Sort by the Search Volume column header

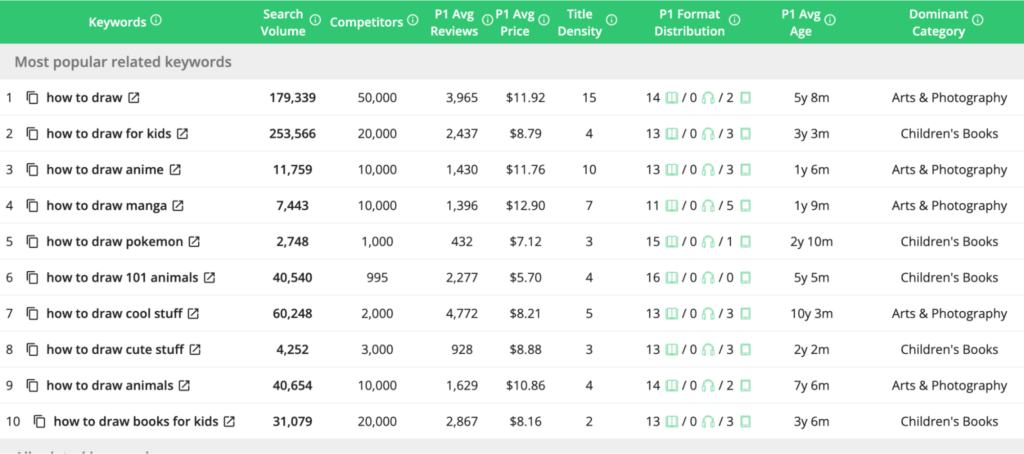coord(283,22)
